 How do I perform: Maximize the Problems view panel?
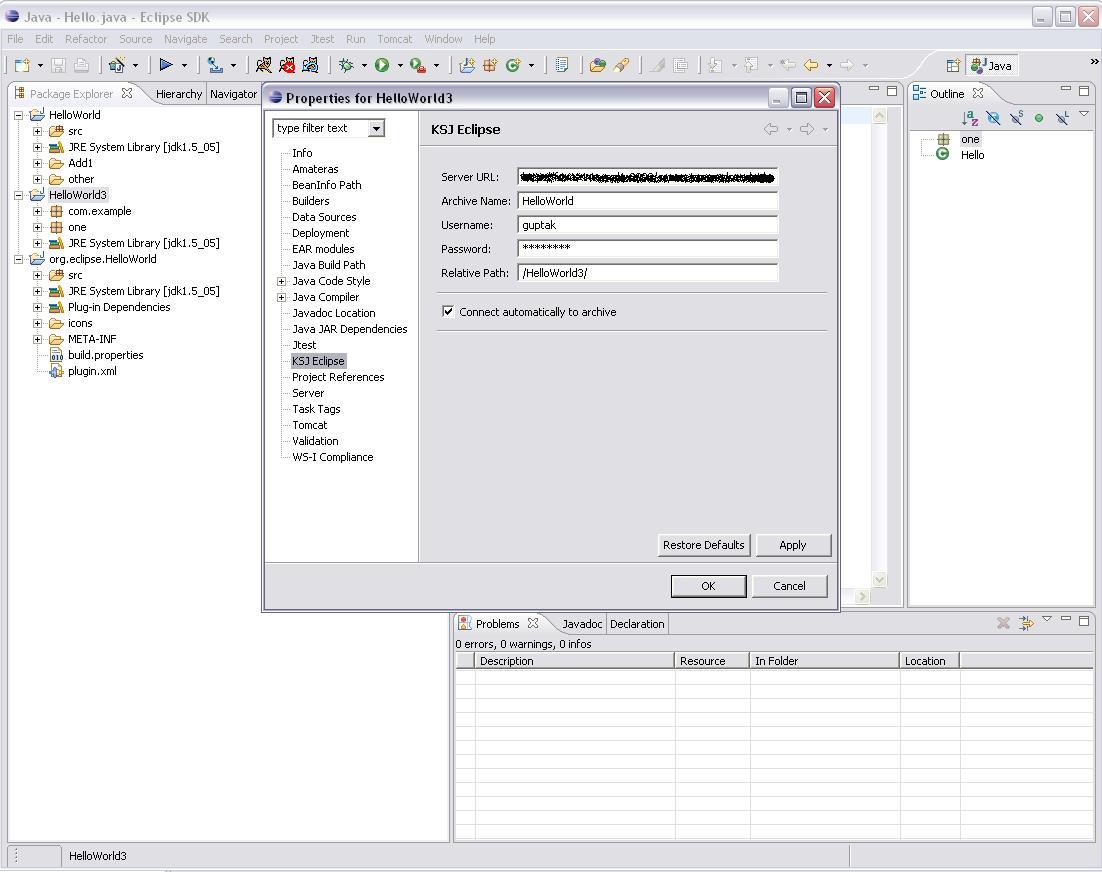(x=1084, y=620)
